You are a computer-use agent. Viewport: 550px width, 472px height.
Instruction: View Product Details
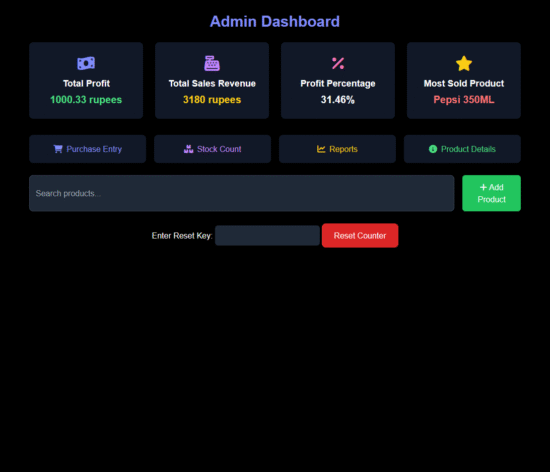462,149
